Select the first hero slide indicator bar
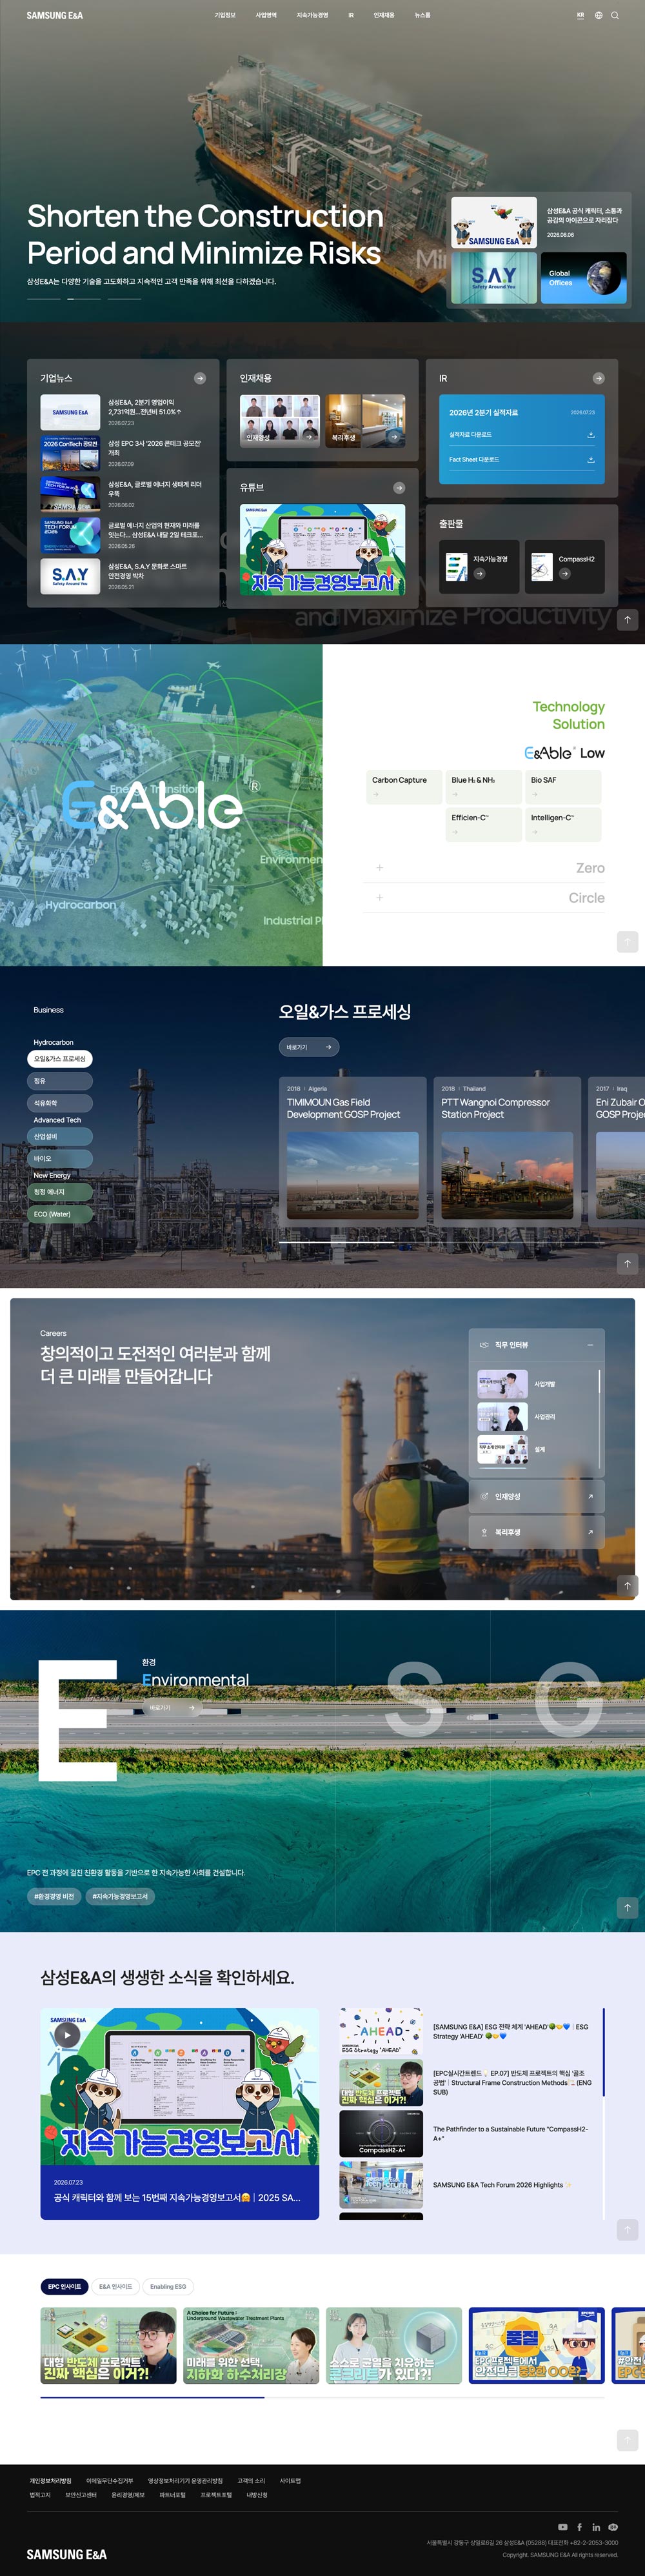The height and width of the screenshot is (2576, 645). point(44,299)
